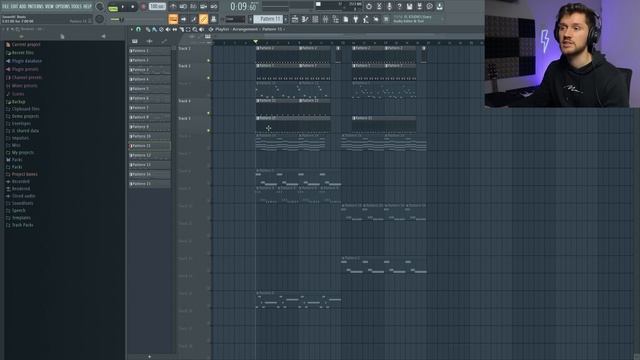
Task: Open the Pattern 11 selector dropdown
Action: pyautogui.click(x=268, y=19)
